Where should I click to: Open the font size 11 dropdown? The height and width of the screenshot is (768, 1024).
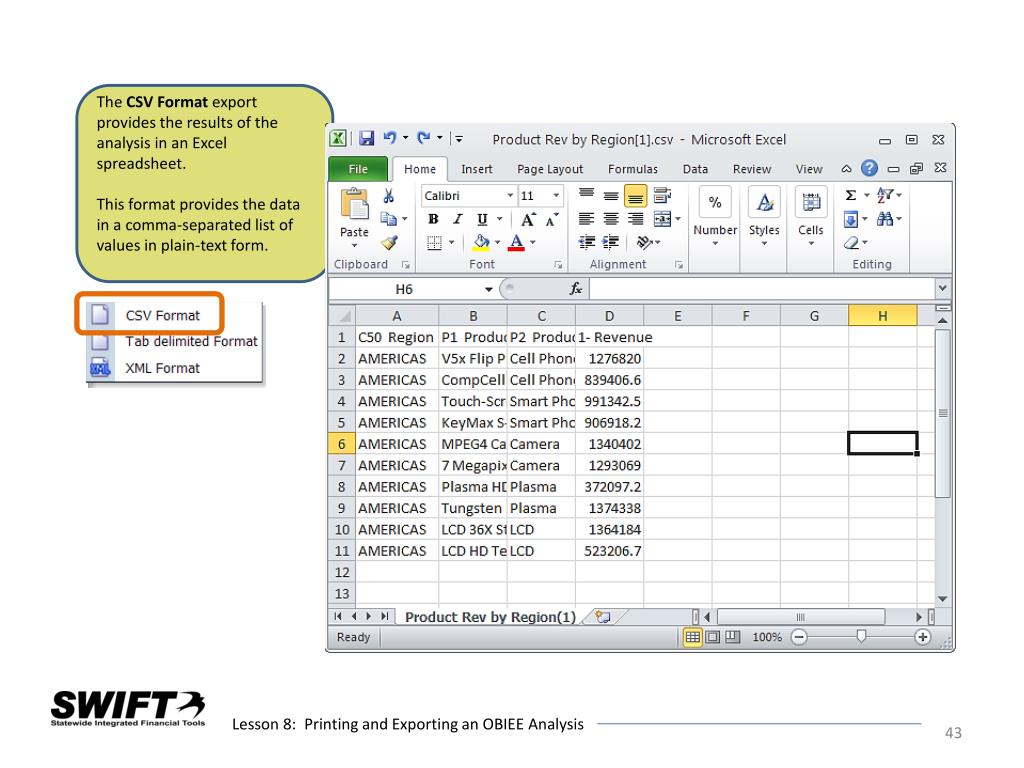[556, 195]
